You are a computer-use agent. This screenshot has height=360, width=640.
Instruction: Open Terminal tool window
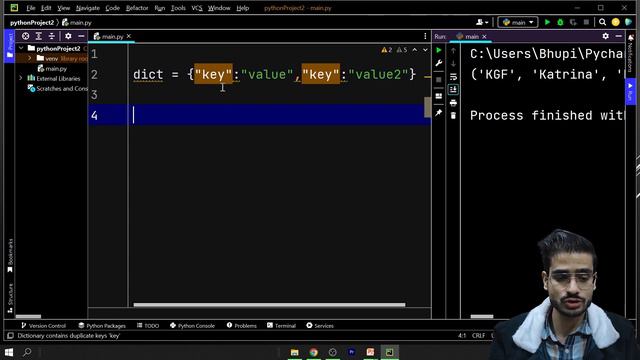tap(281, 326)
